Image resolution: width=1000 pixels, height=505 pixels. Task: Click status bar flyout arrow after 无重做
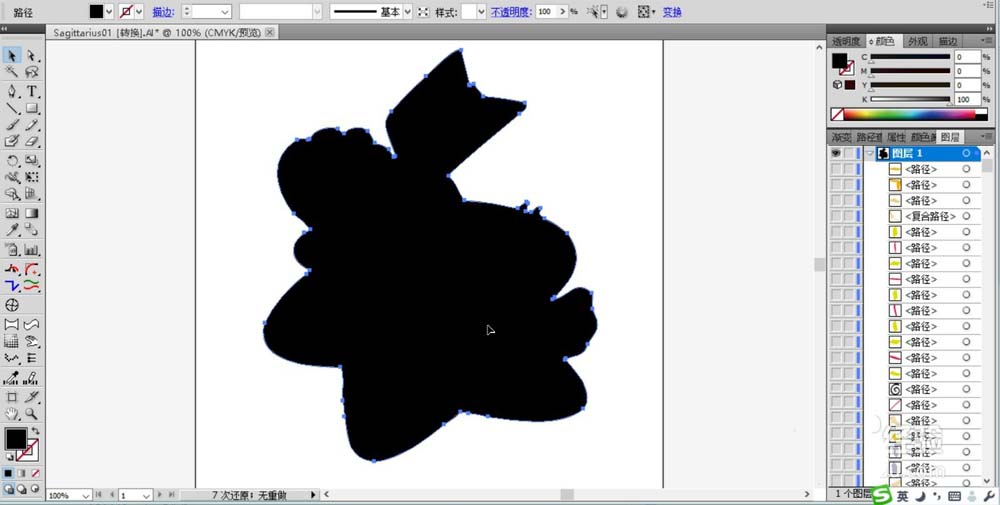pyautogui.click(x=312, y=495)
